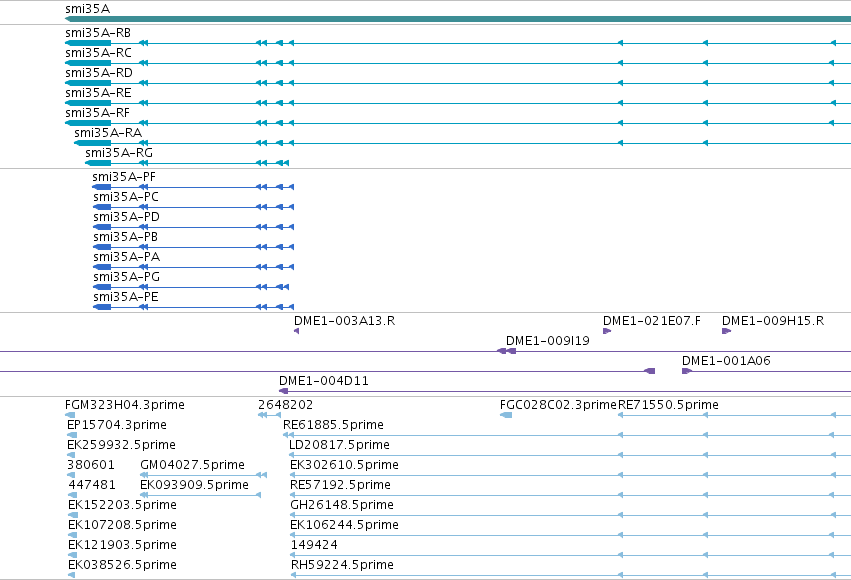Select EST EK093909.5prime label
Image resolution: width=851 pixels, height=580 pixels.
pos(194,485)
